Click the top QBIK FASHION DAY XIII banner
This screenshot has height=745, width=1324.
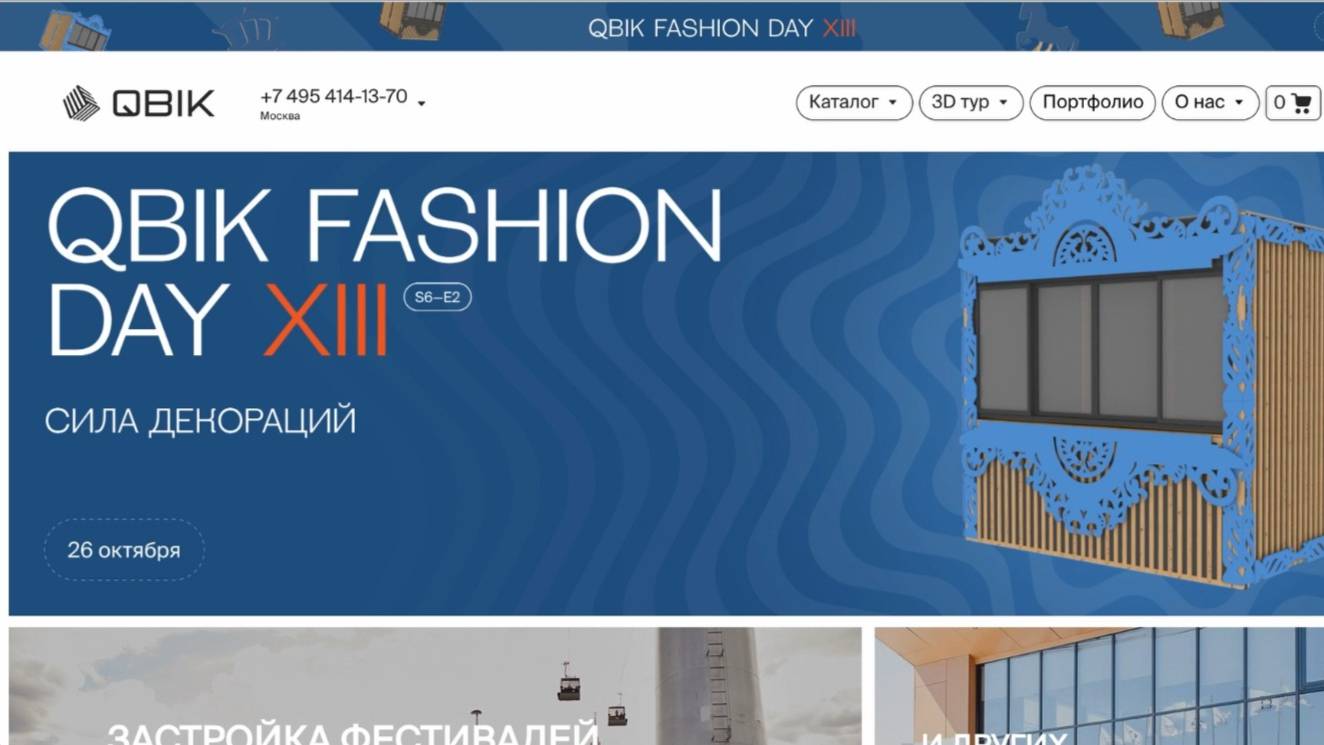[662, 27]
